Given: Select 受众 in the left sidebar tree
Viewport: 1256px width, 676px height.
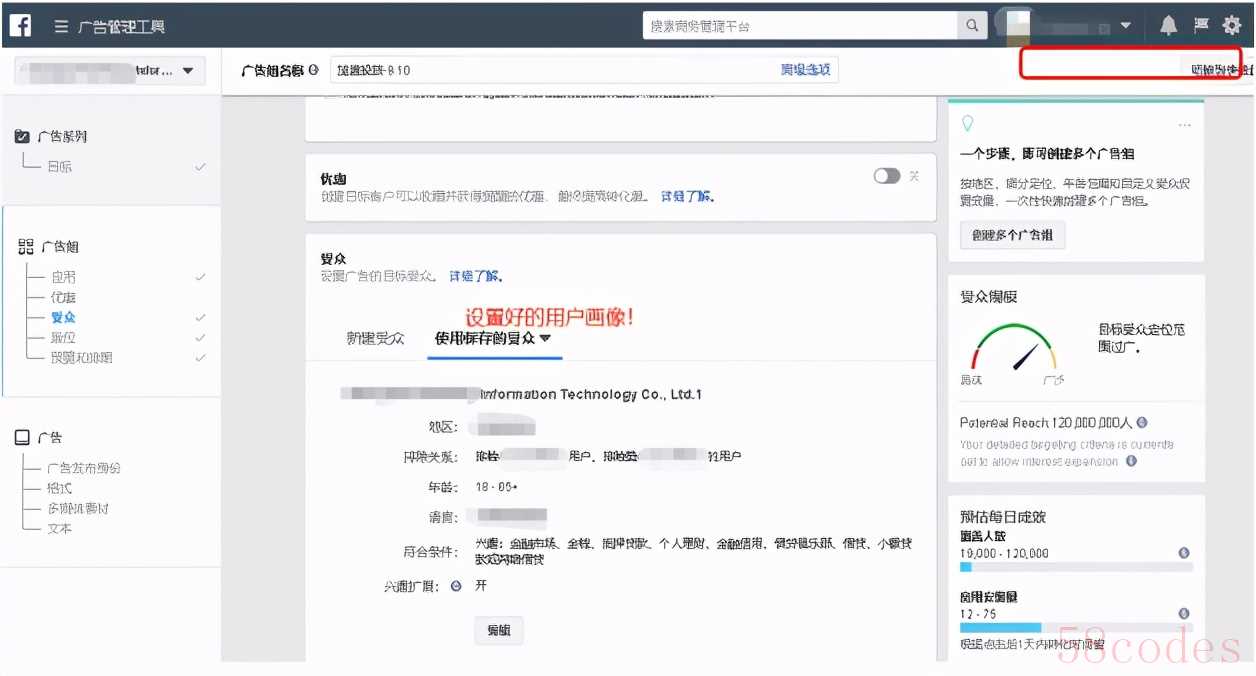Looking at the screenshot, I should click(x=63, y=317).
